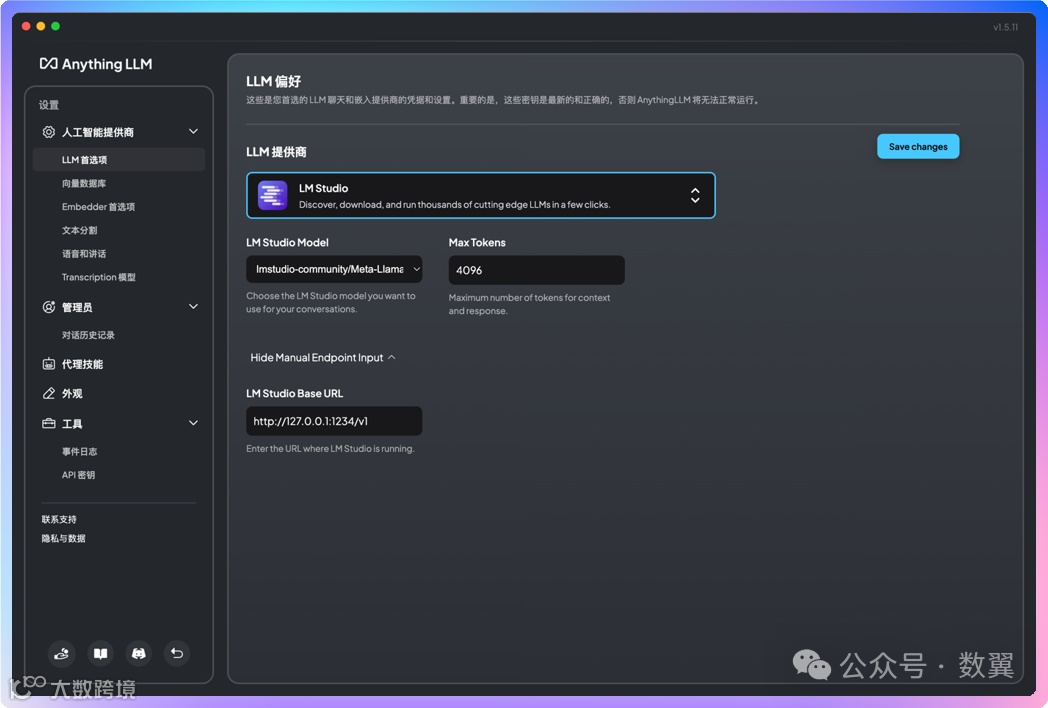Image resolution: width=1048 pixels, height=708 pixels.
Task: Select LLM 首选项 in sidebar
Action: pyautogui.click(x=119, y=160)
